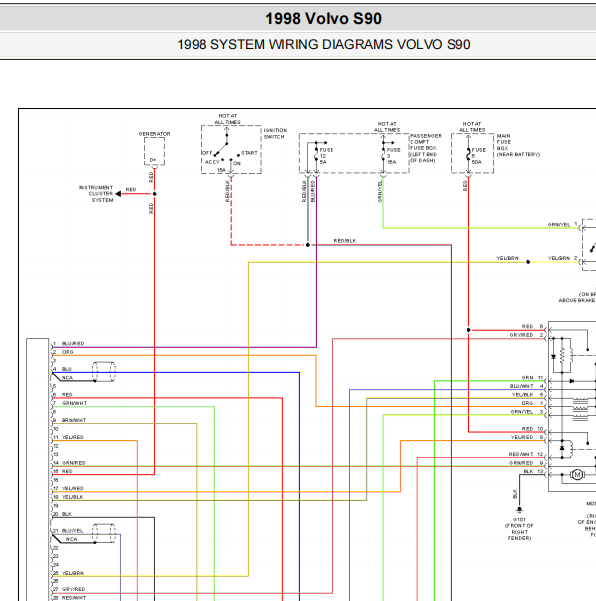Image resolution: width=596 pixels, height=601 pixels.
Task: Click the module's RED 10 terminal label
Action: click(x=532, y=429)
